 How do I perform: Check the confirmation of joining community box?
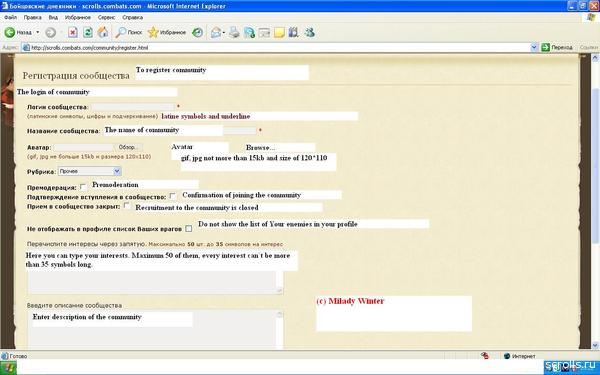click(173, 196)
